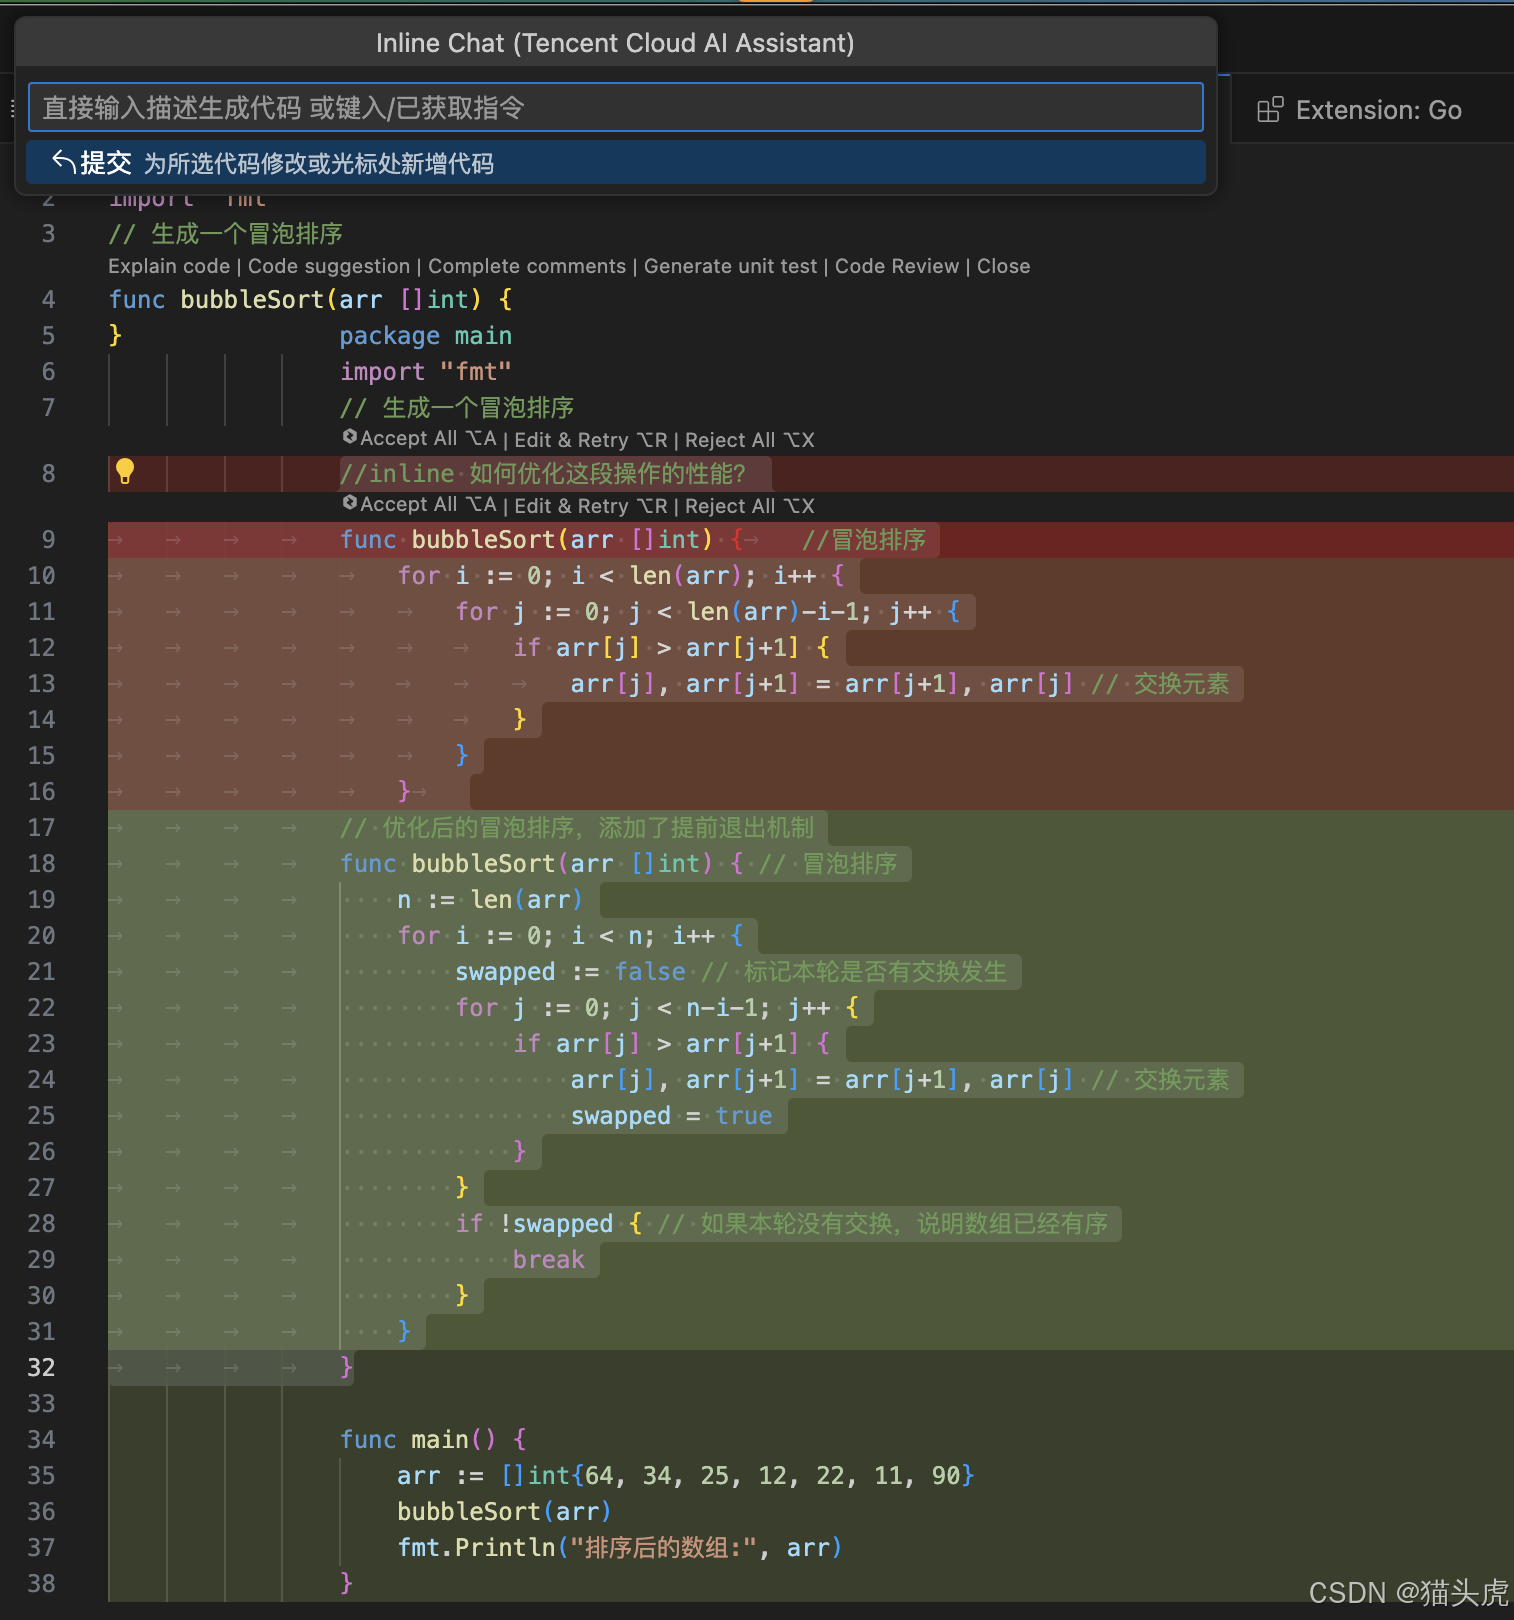Click 'bubbleSort(arr)' call on line 36
The width and height of the screenshot is (1514, 1620).
tap(504, 1511)
